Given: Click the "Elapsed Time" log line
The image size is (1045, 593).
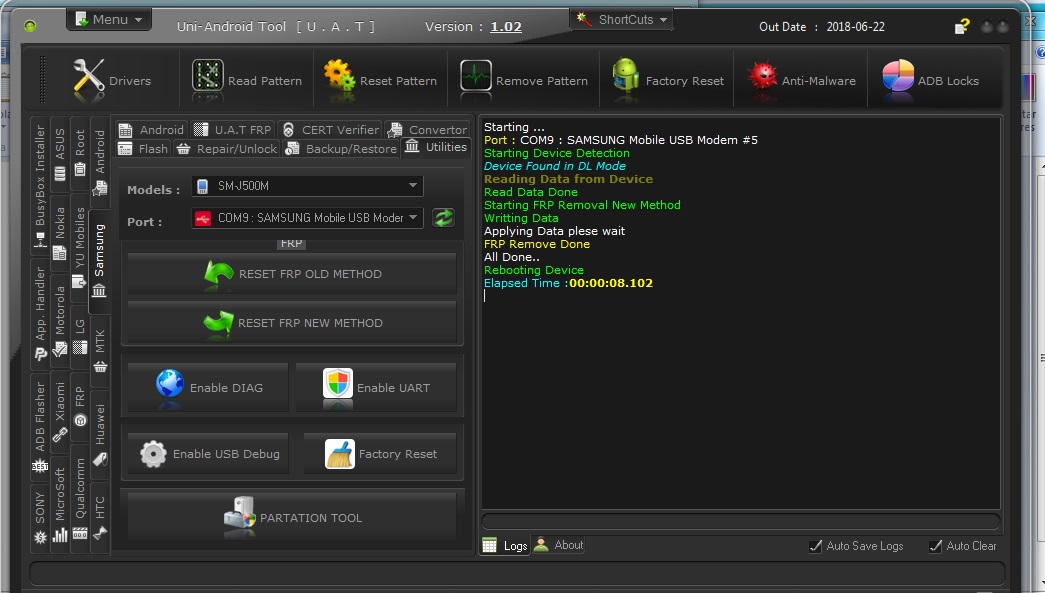Looking at the screenshot, I should [568, 283].
